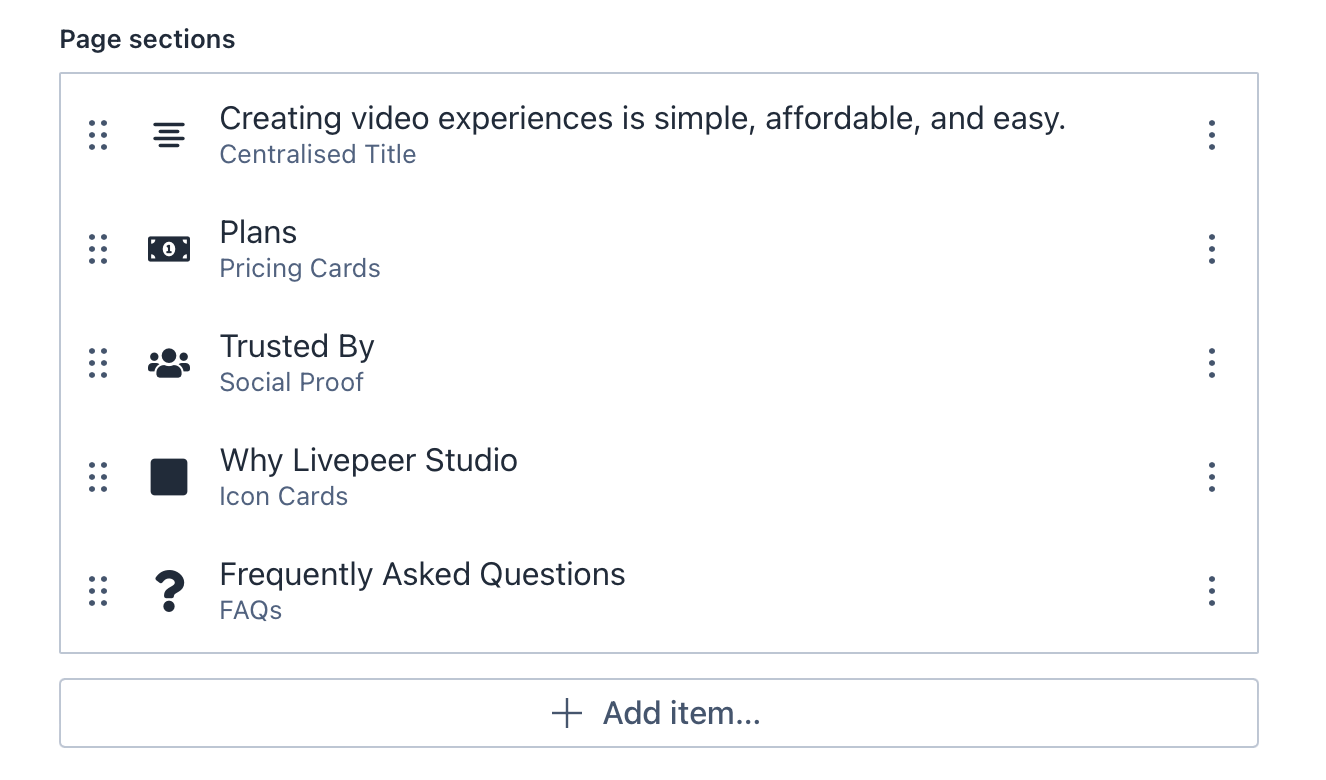
Task: Click the centered text alignment icon
Action: coord(169,135)
